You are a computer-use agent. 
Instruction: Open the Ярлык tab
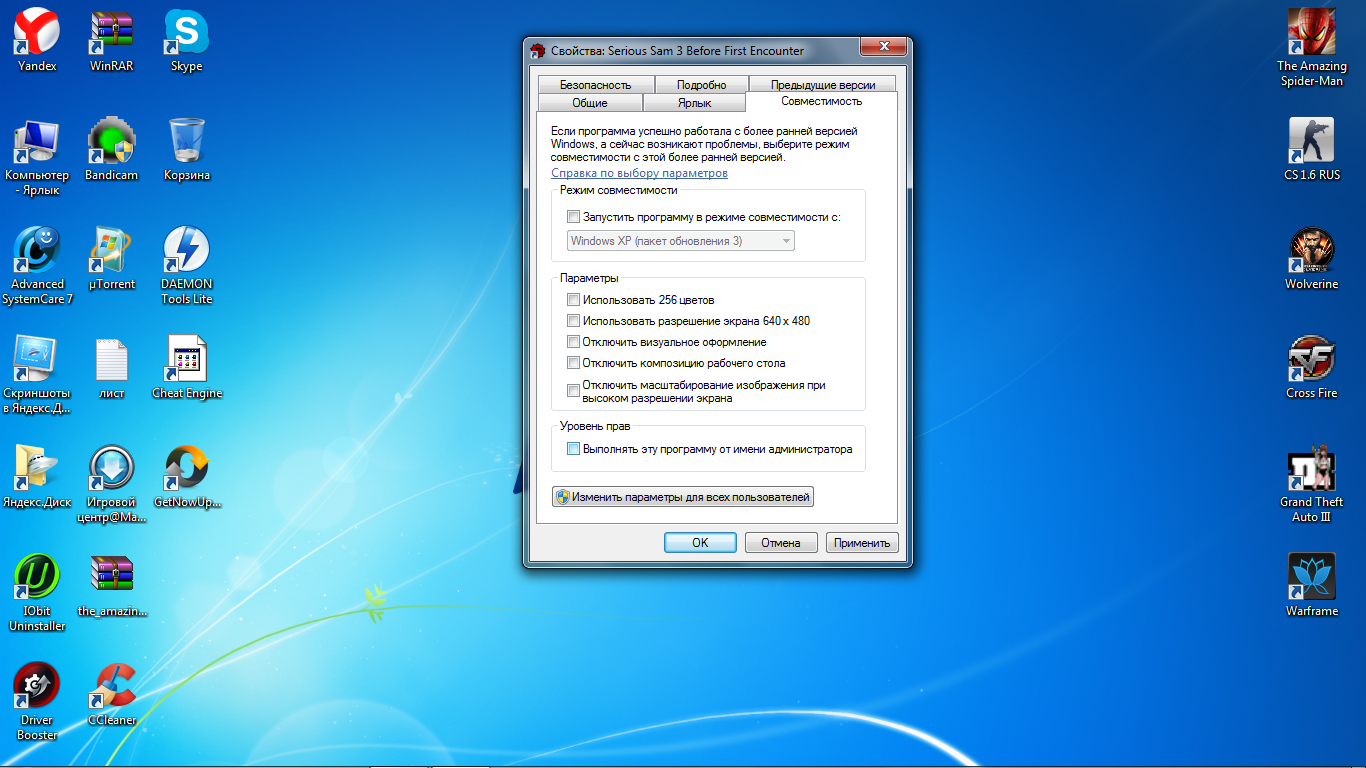pyautogui.click(x=694, y=103)
